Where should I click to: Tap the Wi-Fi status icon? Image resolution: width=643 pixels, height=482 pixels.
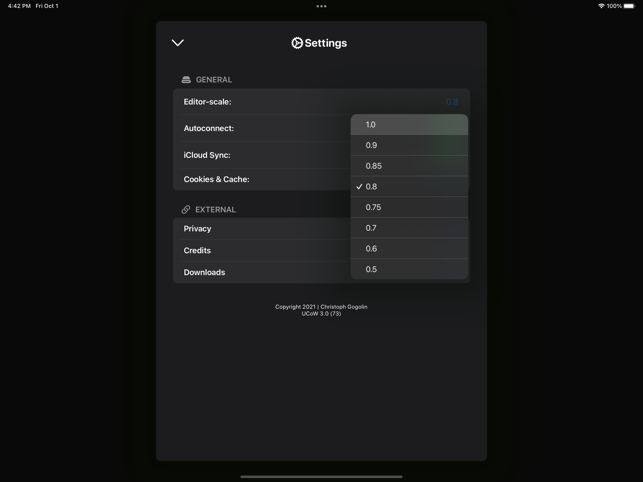601,6
